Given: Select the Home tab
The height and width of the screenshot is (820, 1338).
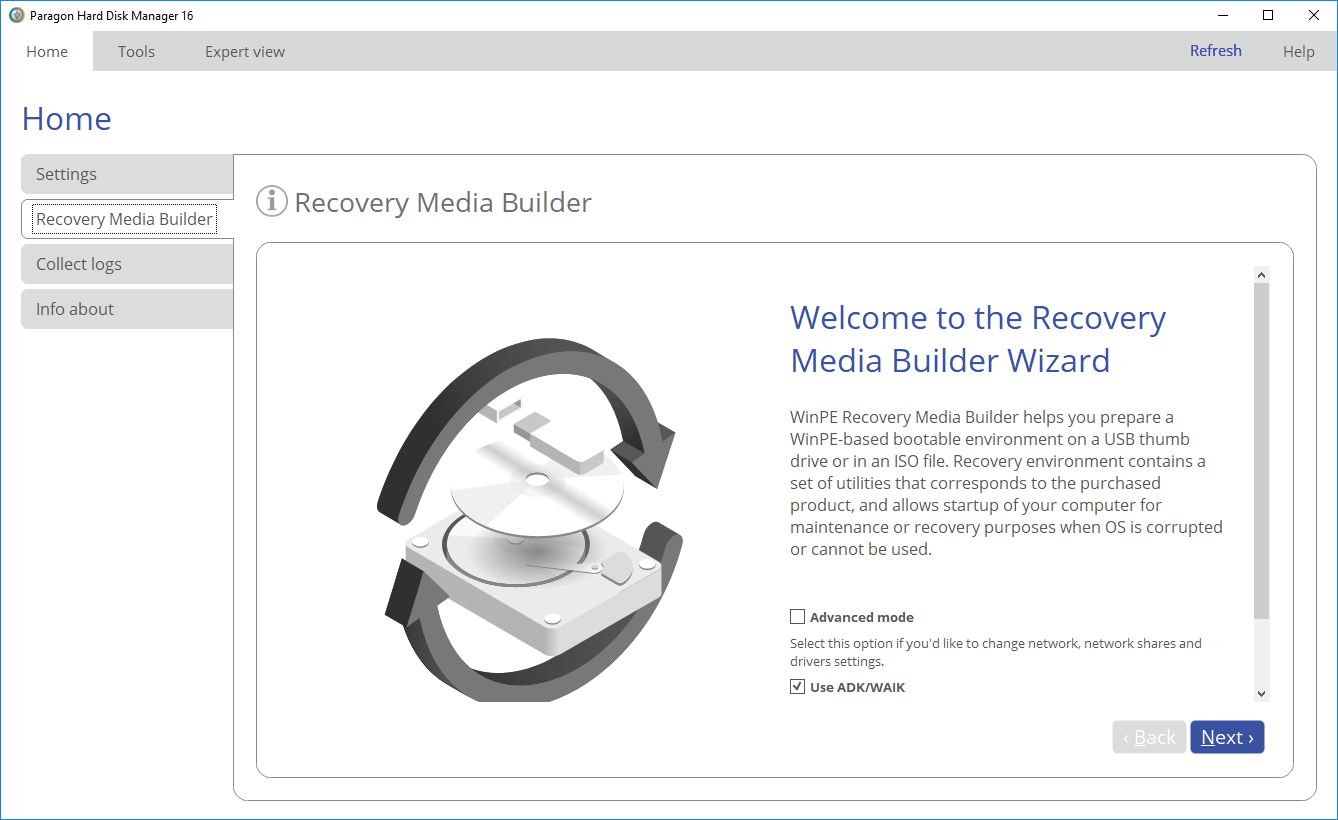Looking at the screenshot, I should [x=47, y=52].
